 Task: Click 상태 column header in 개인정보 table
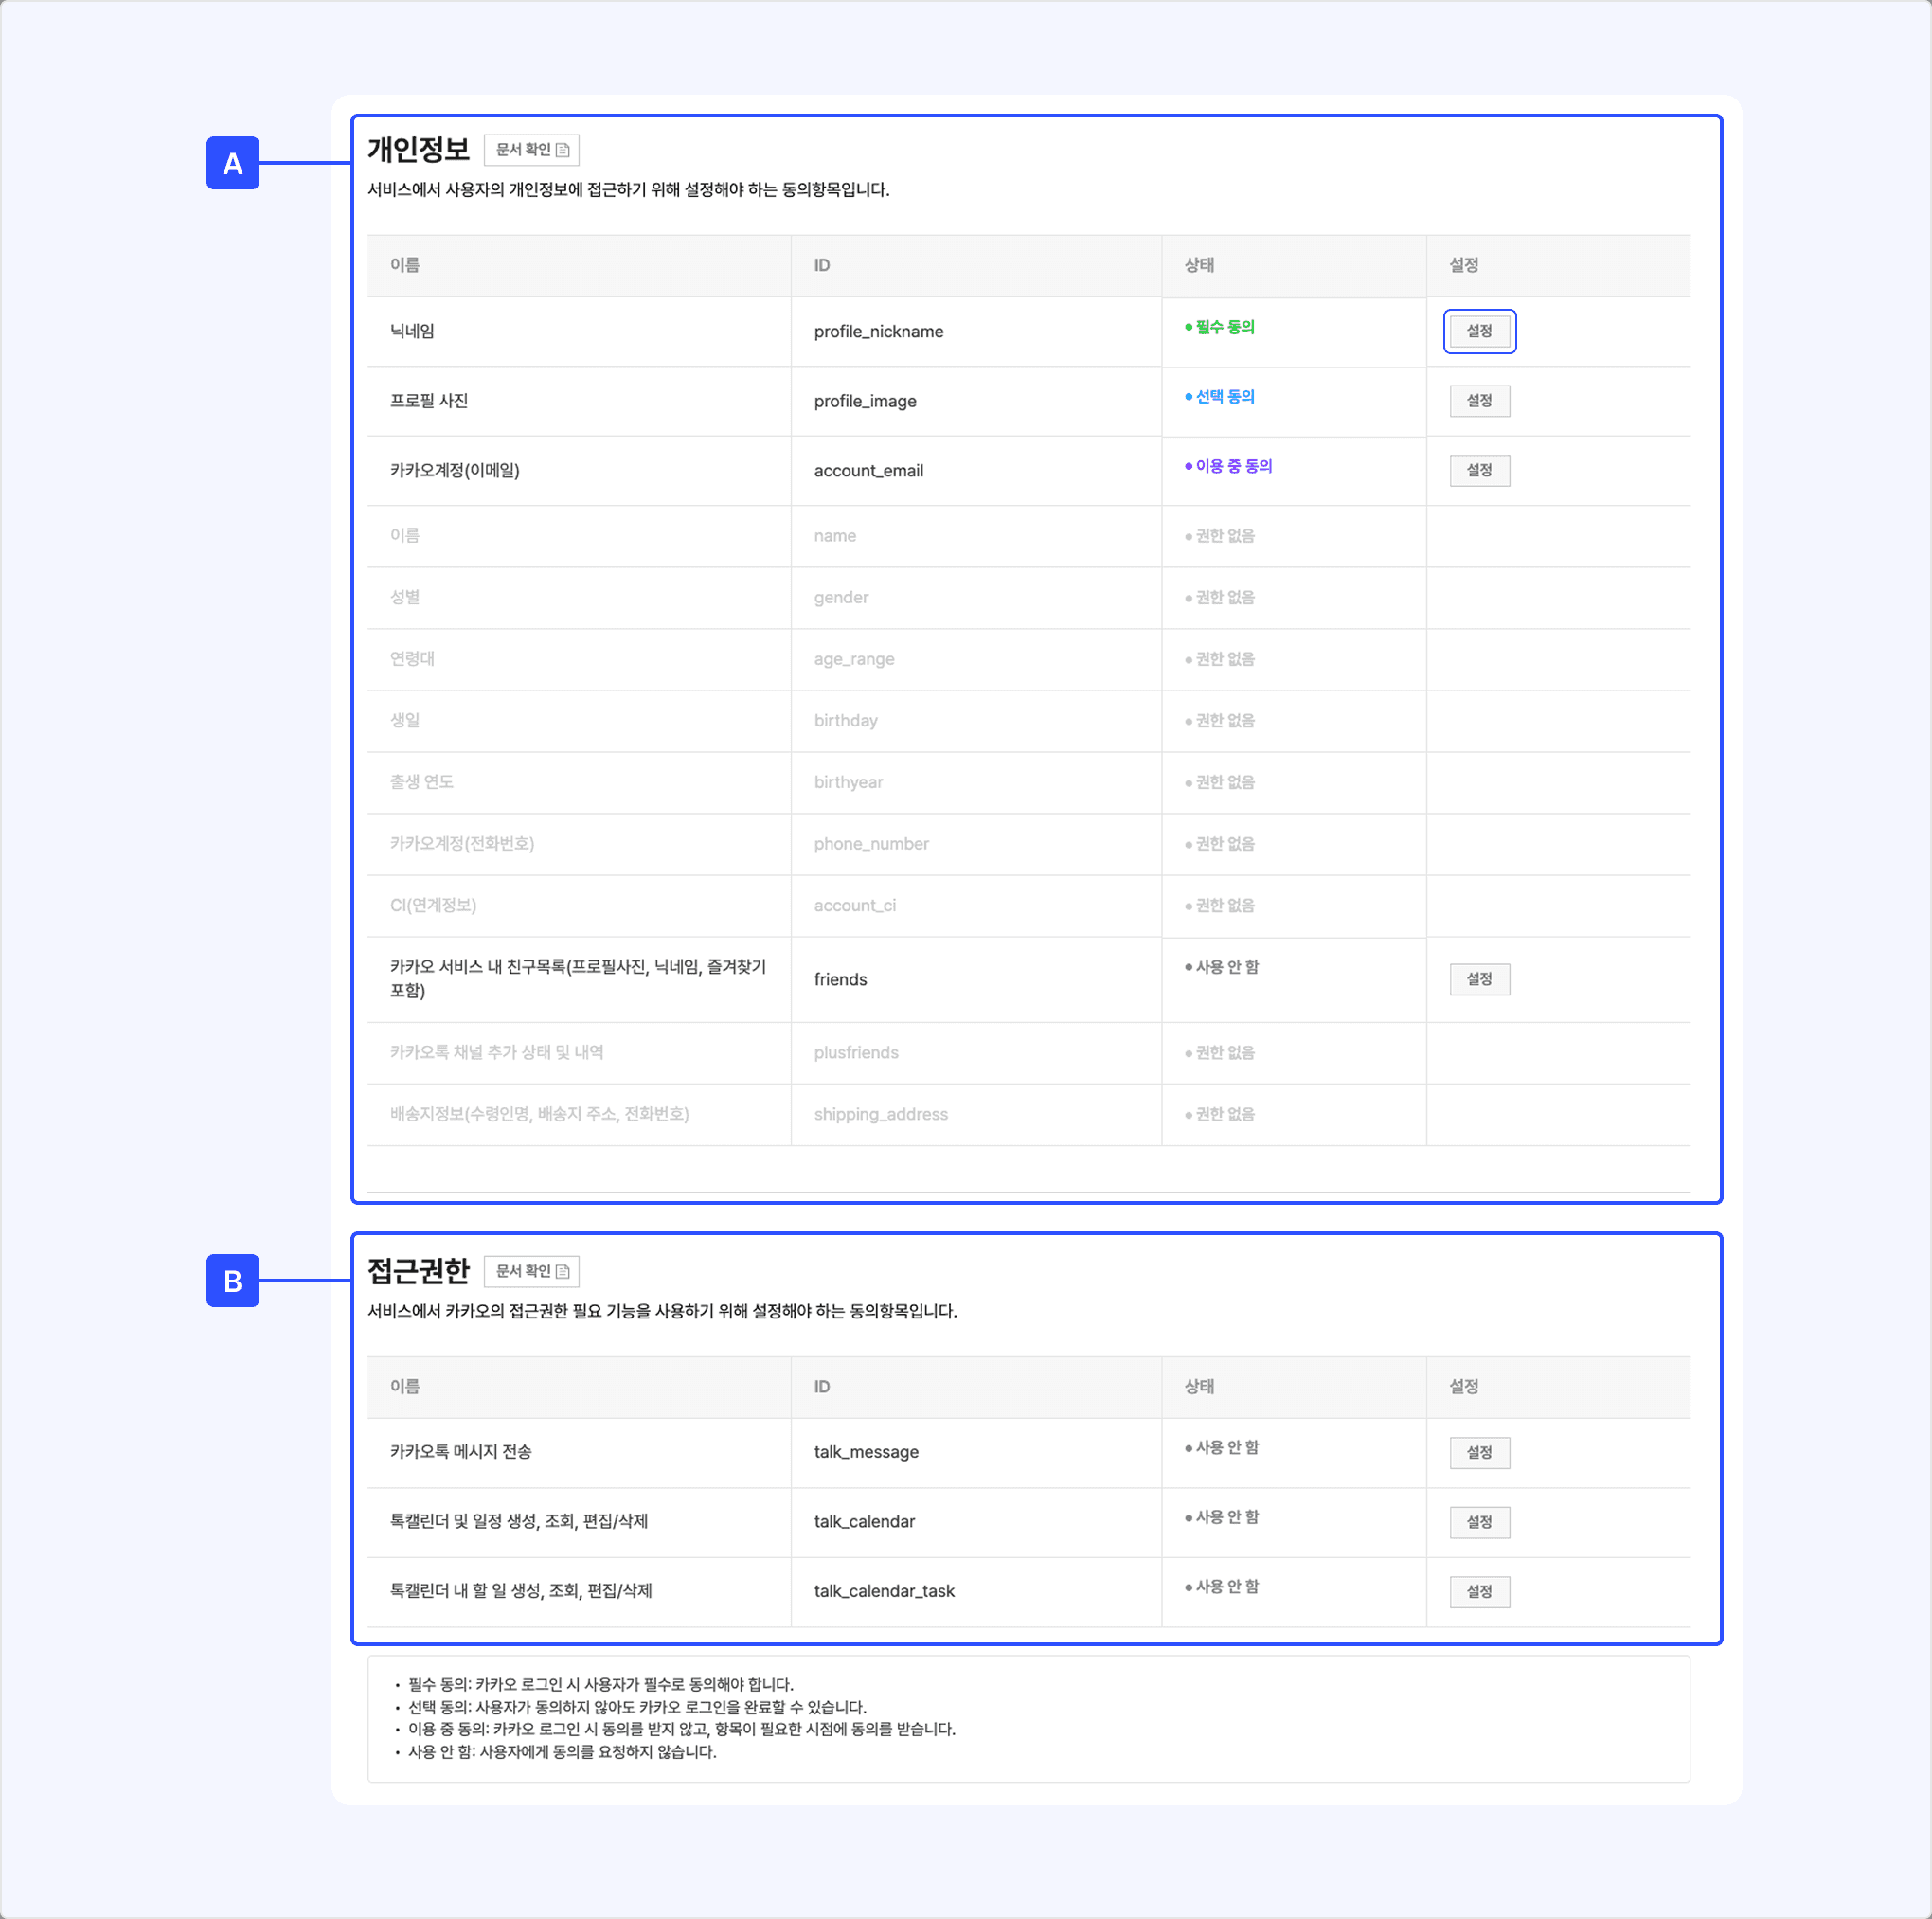[x=1199, y=265]
